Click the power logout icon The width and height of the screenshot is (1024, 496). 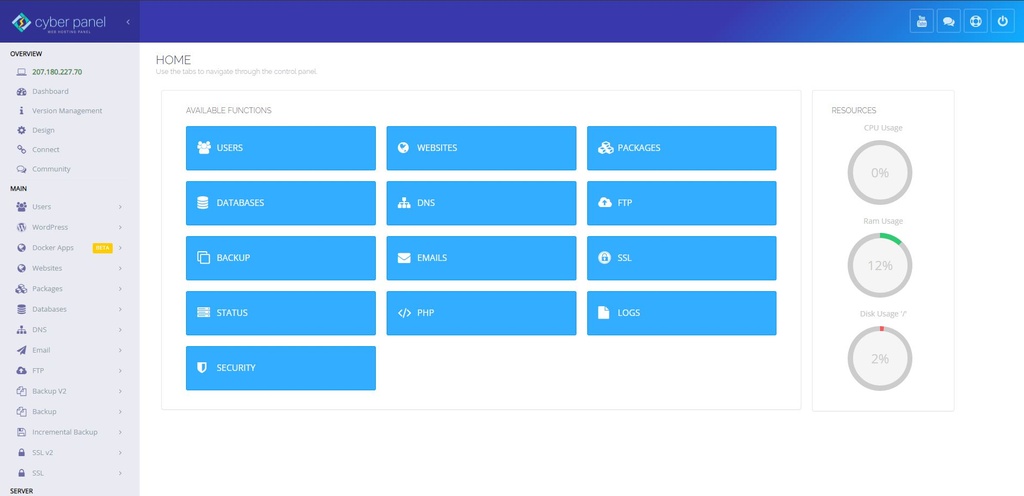pos(1002,21)
